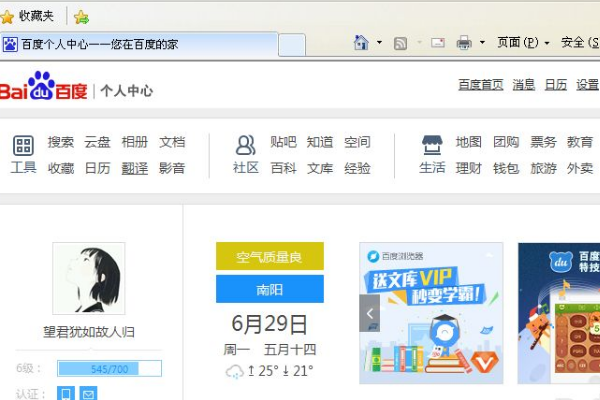The width and height of the screenshot is (600, 400).
Task: Open a new blank browser tab
Action: pyautogui.click(x=292, y=45)
